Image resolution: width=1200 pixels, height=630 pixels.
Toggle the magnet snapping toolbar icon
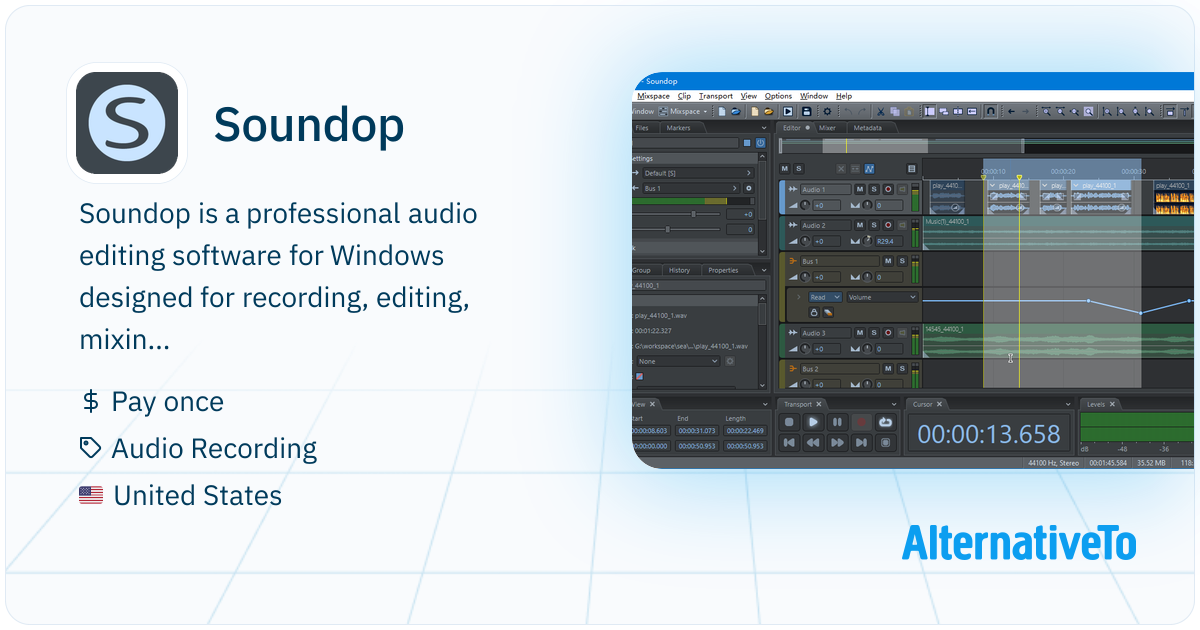coord(990,111)
